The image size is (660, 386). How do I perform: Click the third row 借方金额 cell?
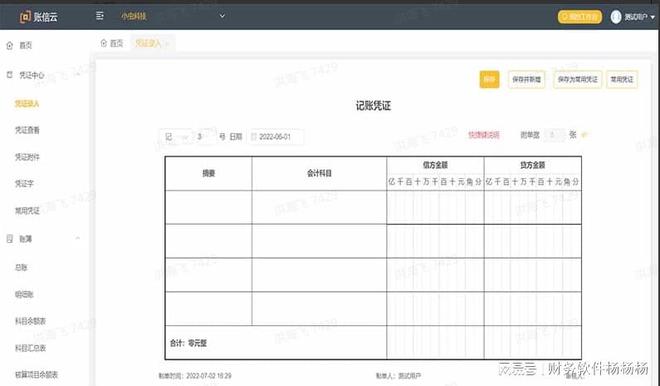point(435,274)
